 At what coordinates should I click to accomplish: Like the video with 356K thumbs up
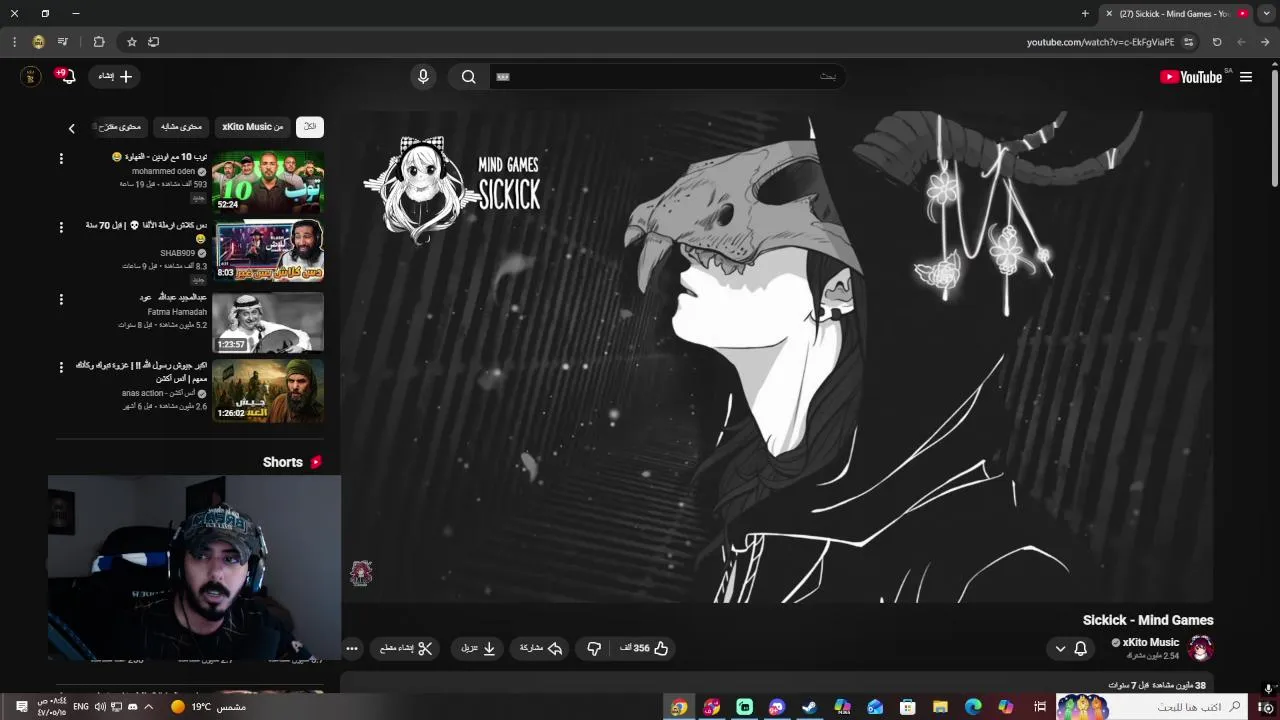coord(643,648)
